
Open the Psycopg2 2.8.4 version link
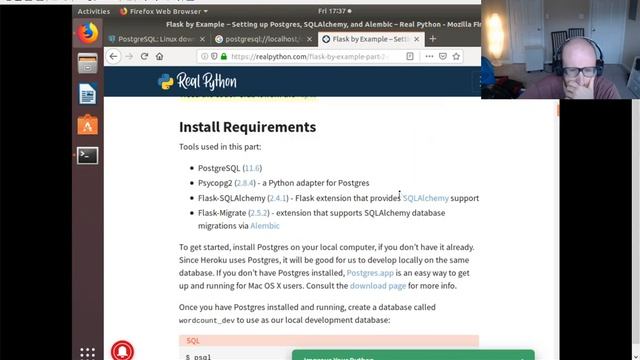pos(245,183)
